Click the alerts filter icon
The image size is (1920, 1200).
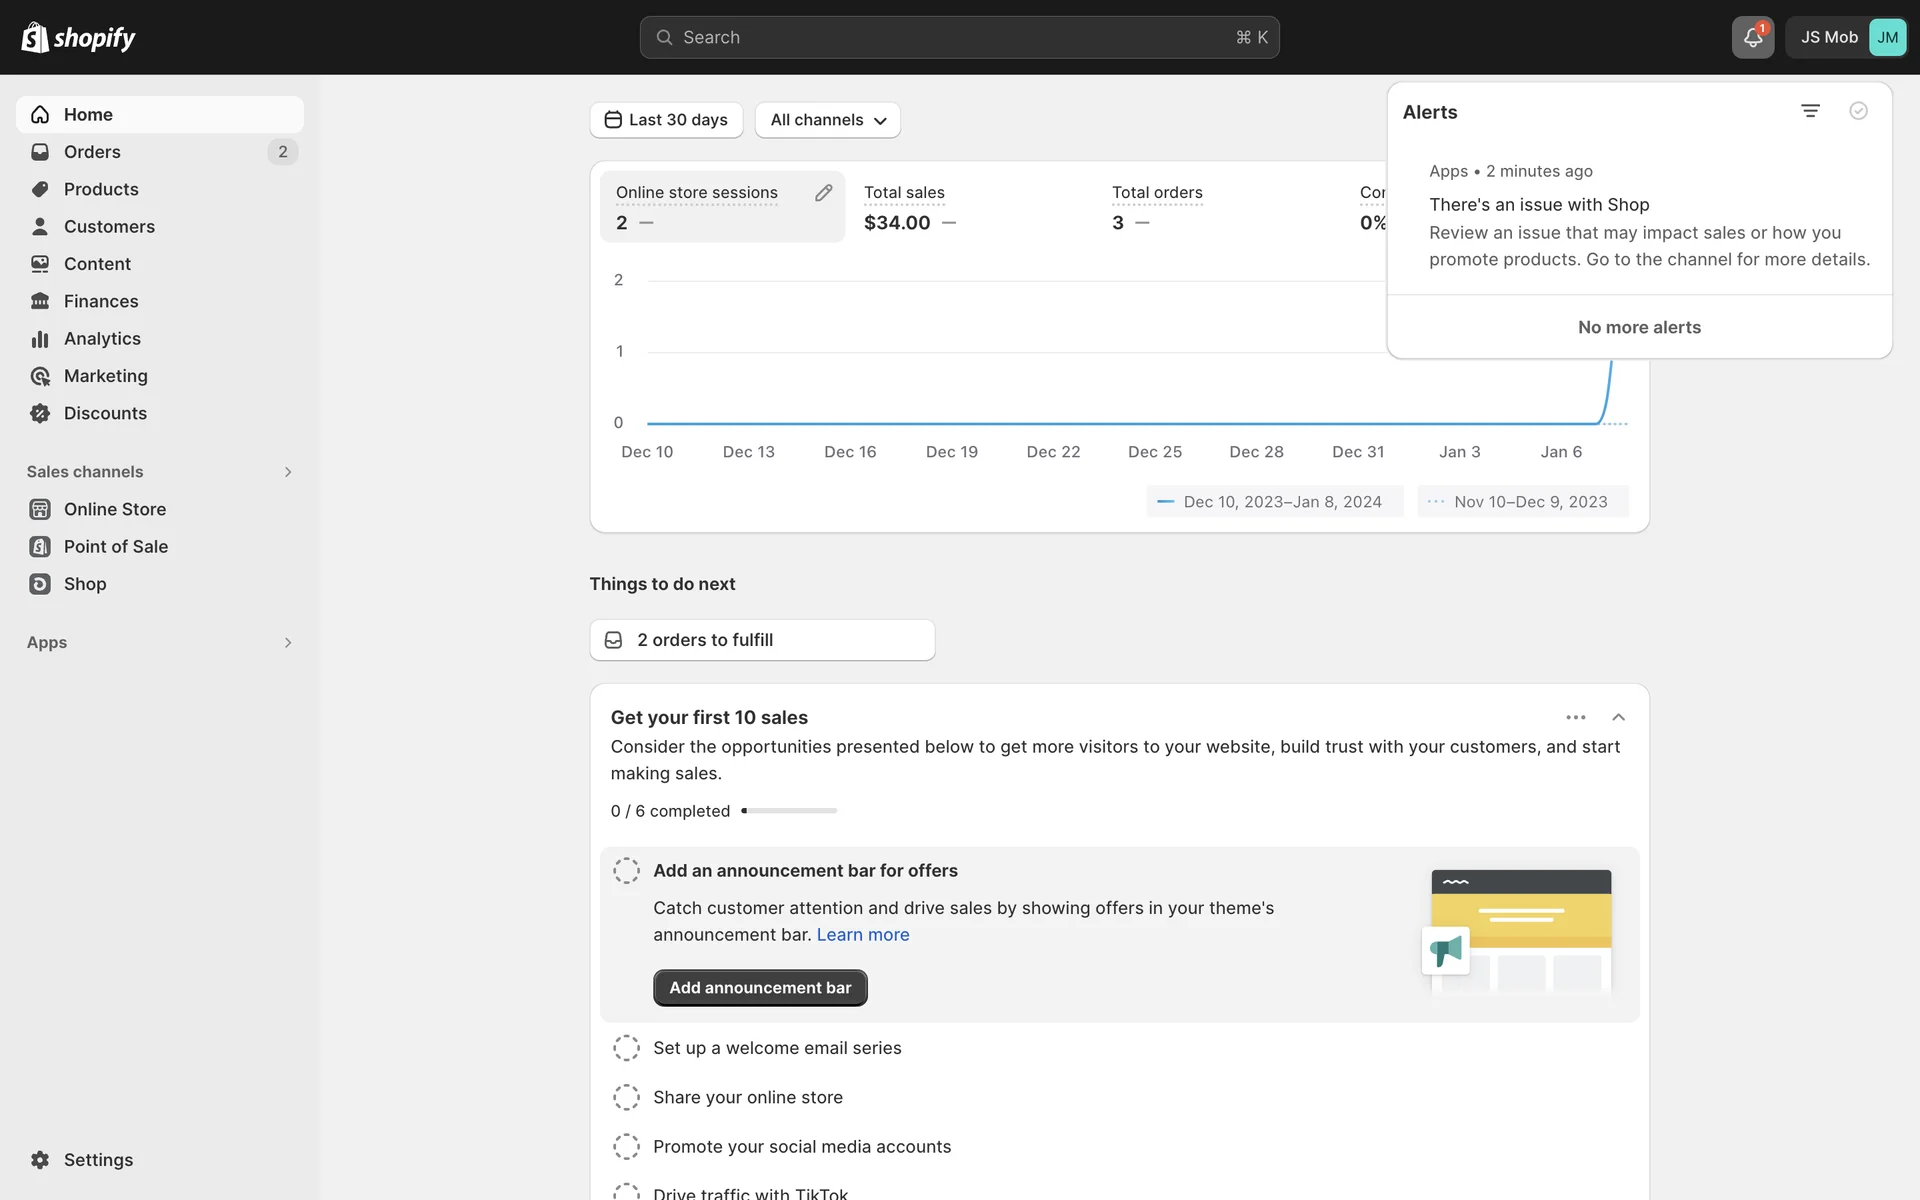pyautogui.click(x=1810, y=111)
